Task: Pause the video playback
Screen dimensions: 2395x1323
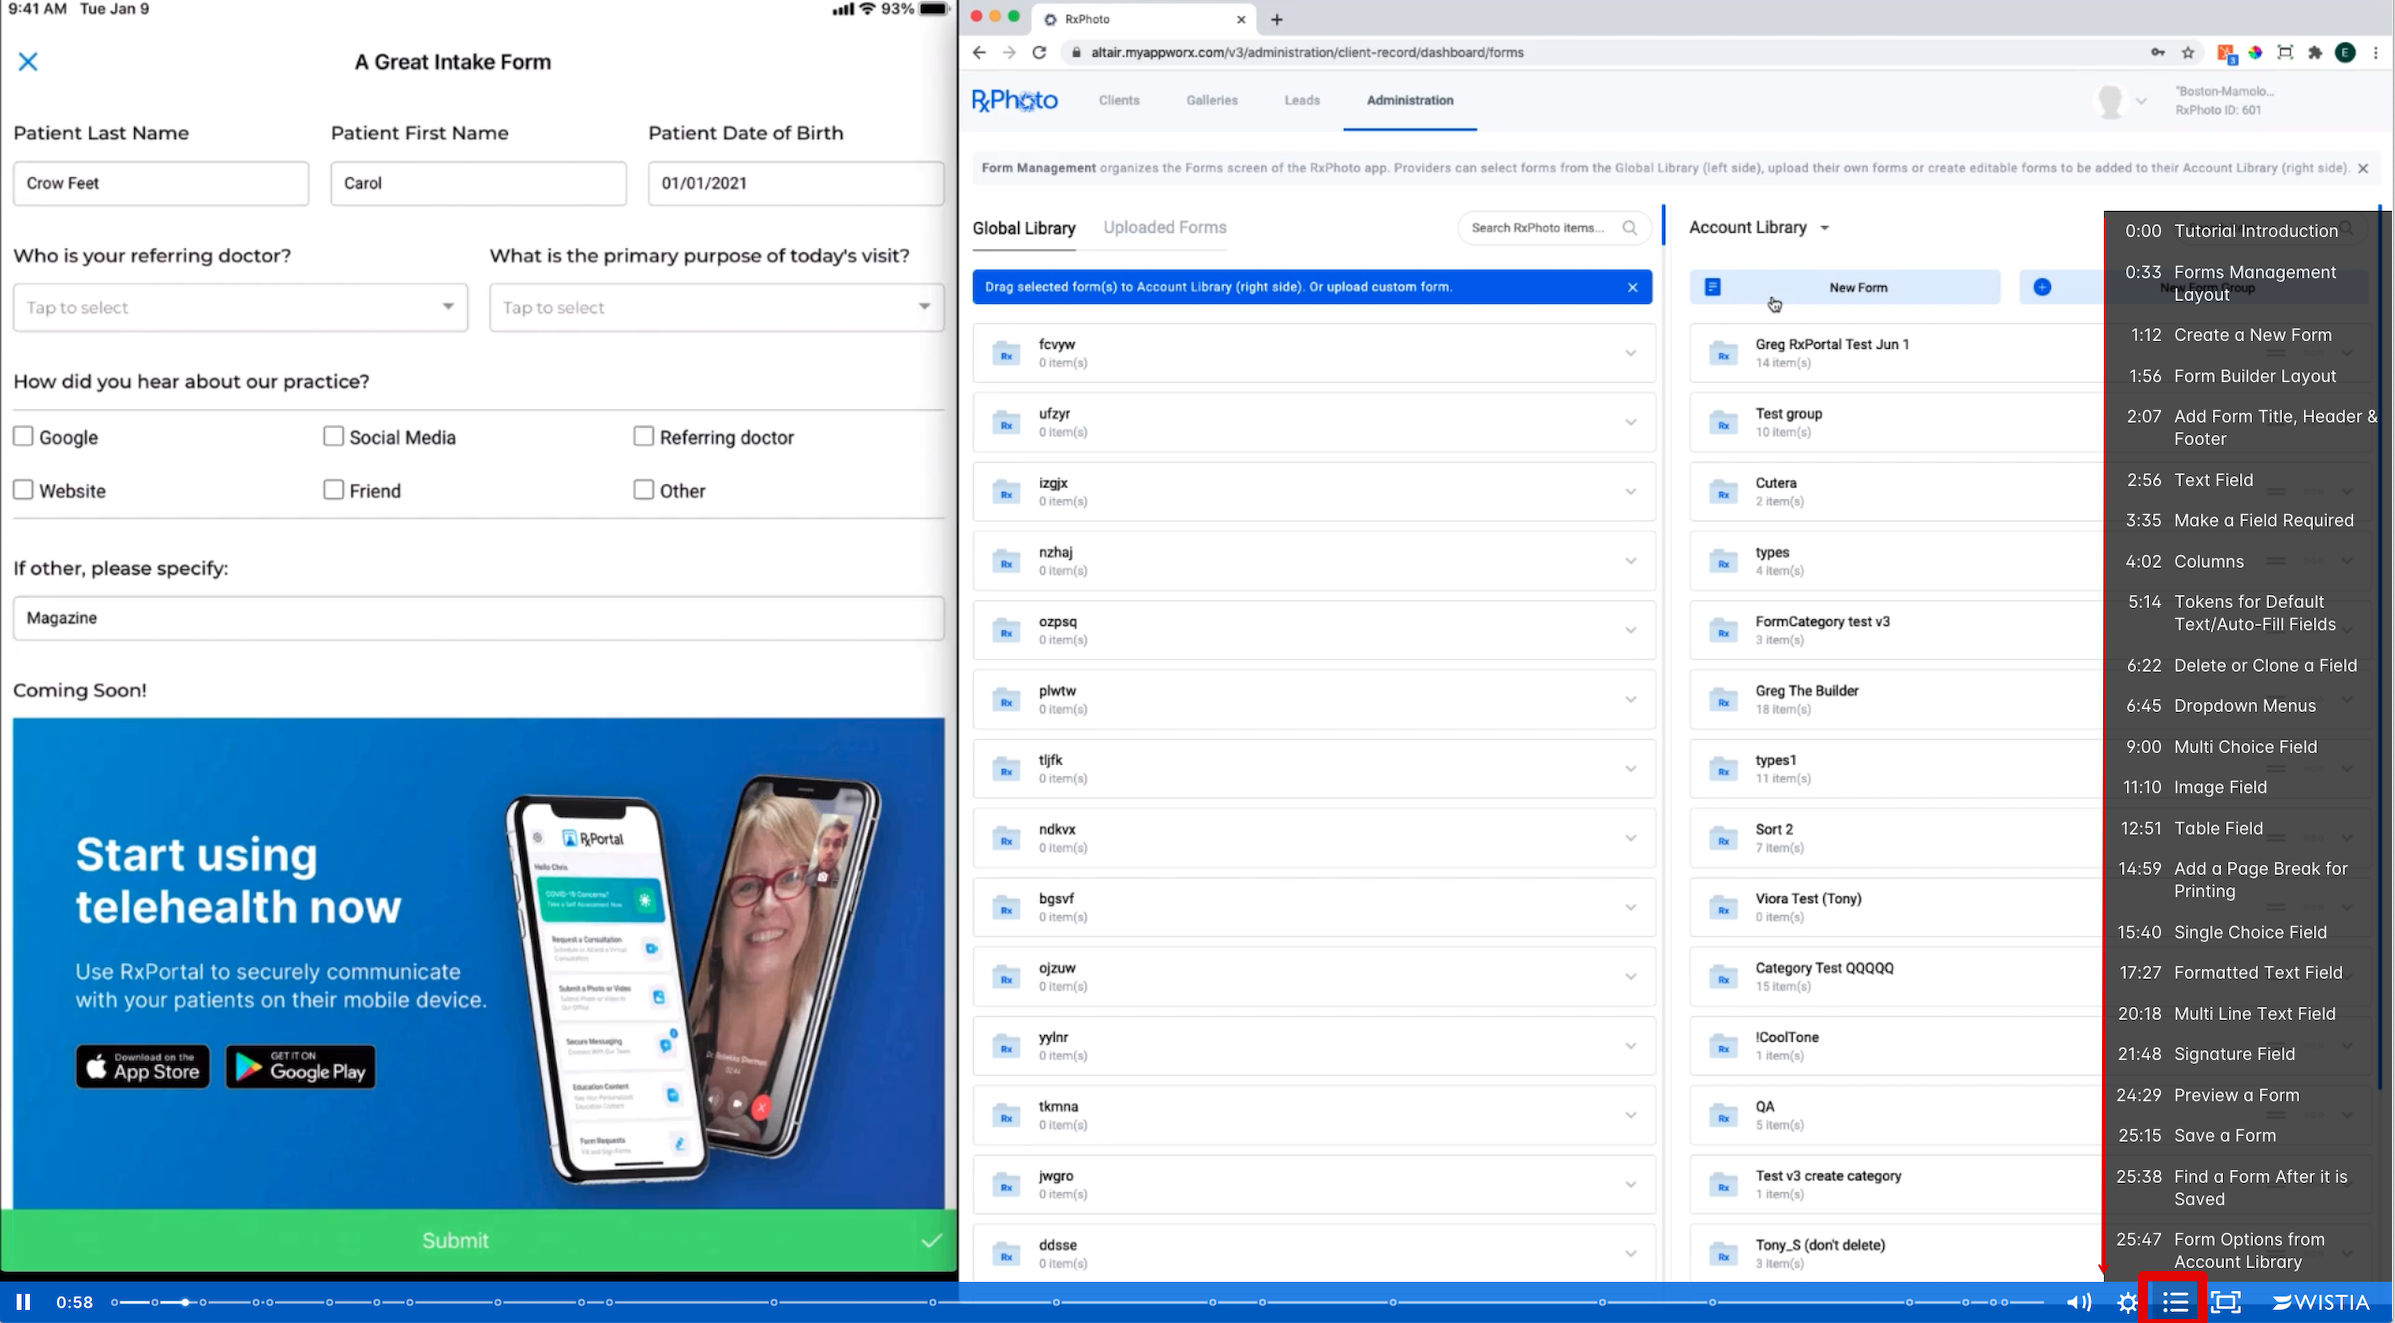Action: [x=23, y=1301]
